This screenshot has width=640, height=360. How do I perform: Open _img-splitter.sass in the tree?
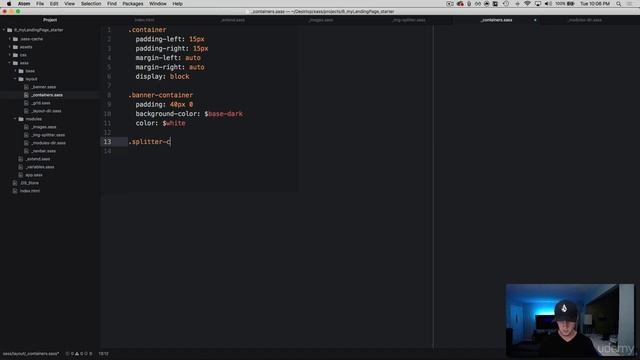click(48, 135)
